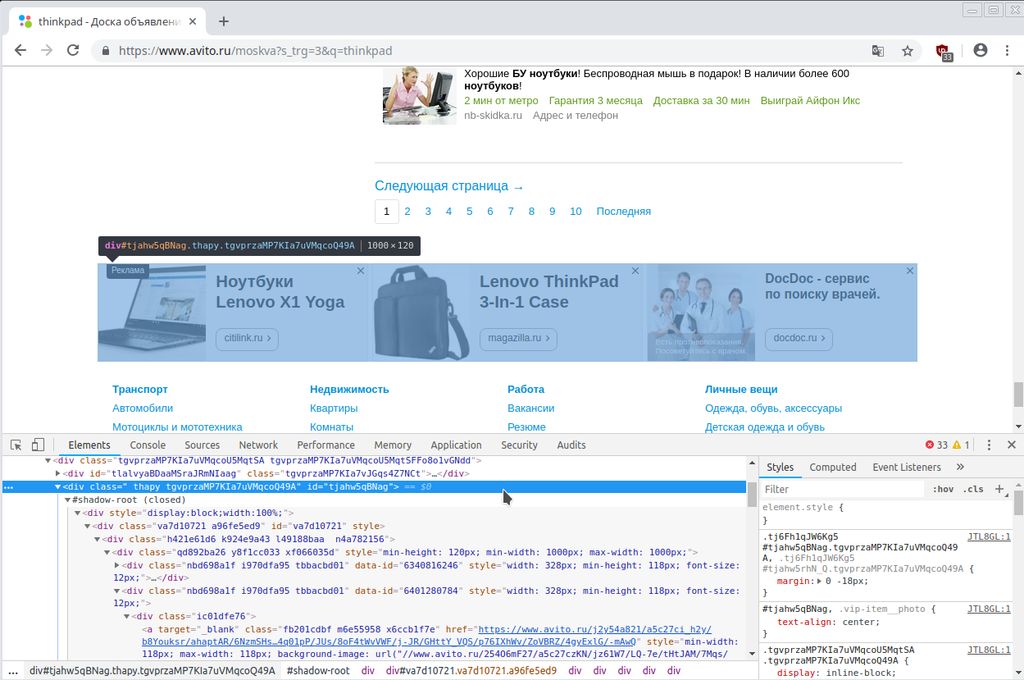Bookmark this page with the star

tap(907, 51)
